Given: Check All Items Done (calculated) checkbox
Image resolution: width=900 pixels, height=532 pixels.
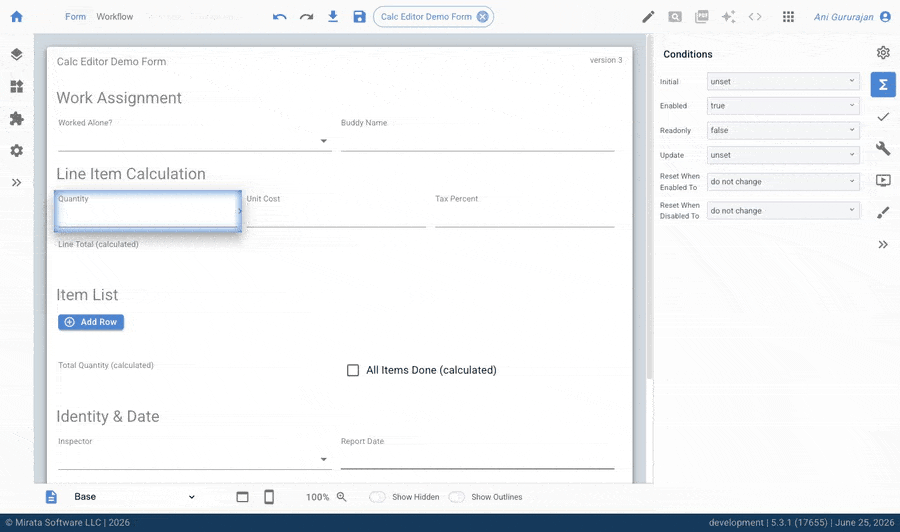Looking at the screenshot, I should 353,370.
